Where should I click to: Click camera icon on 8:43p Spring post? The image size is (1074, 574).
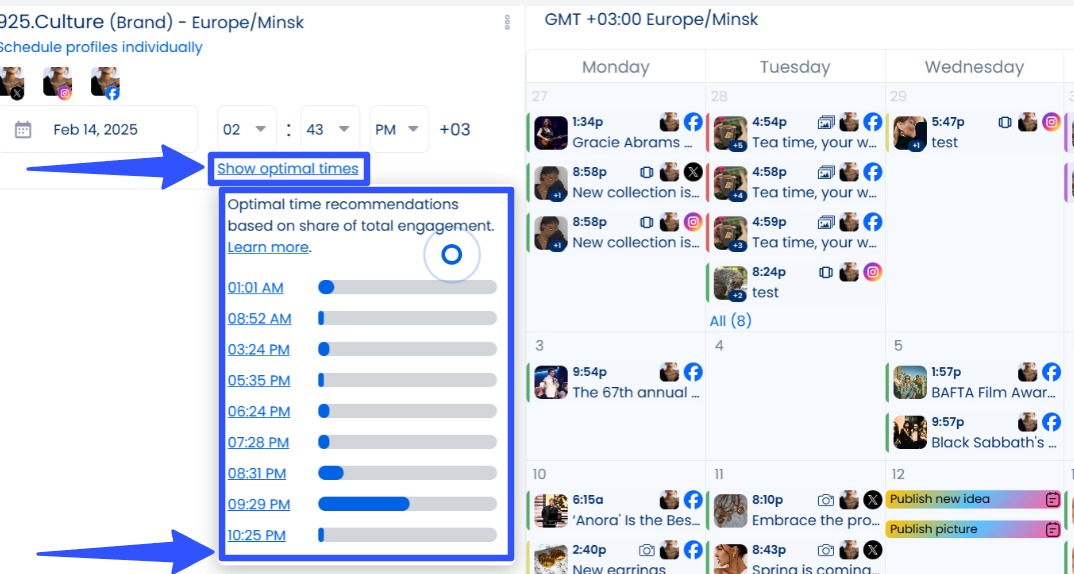[x=826, y=550]
